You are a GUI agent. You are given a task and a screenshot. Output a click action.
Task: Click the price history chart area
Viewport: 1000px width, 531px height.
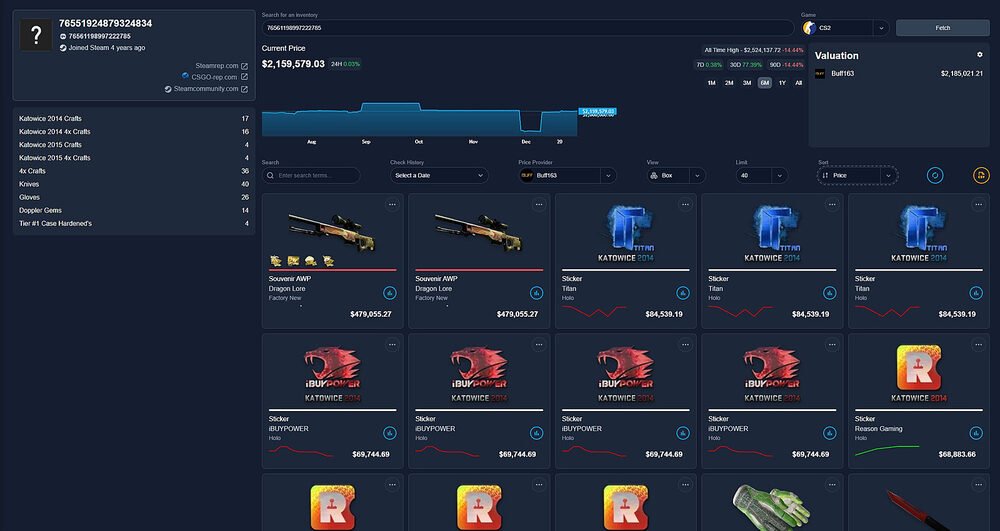pos(420,120)
